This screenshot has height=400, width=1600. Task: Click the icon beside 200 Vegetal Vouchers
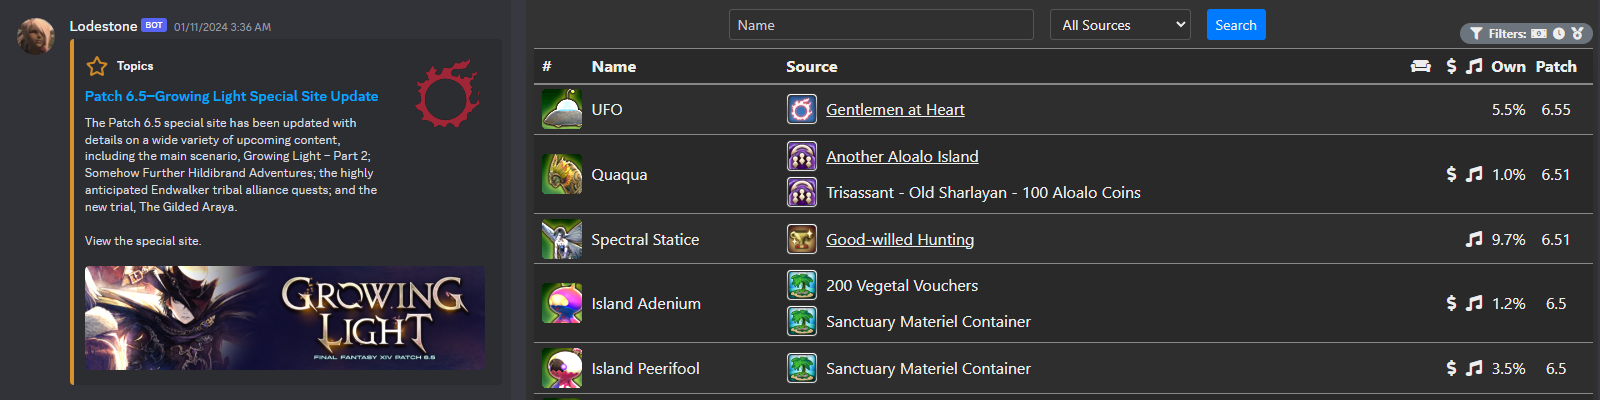coord(802,285)
